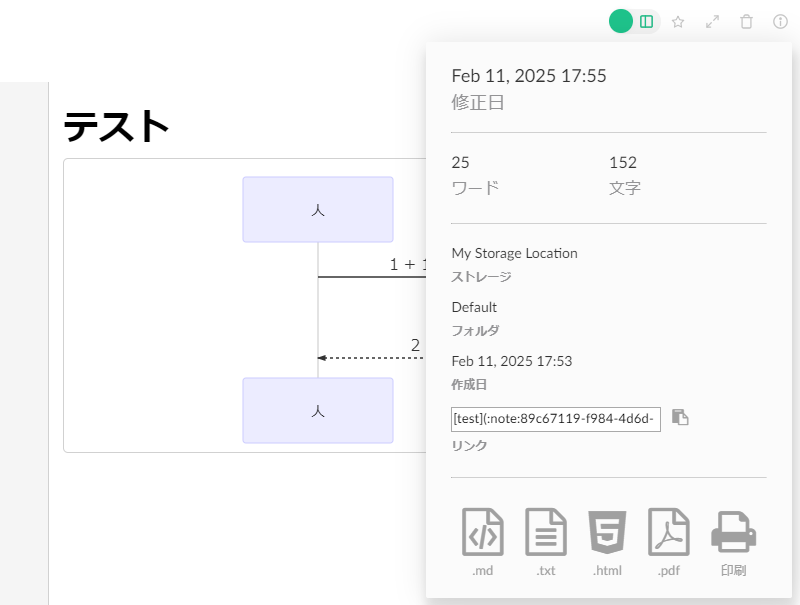Print the note with 印刷 icon

(733, 542)
